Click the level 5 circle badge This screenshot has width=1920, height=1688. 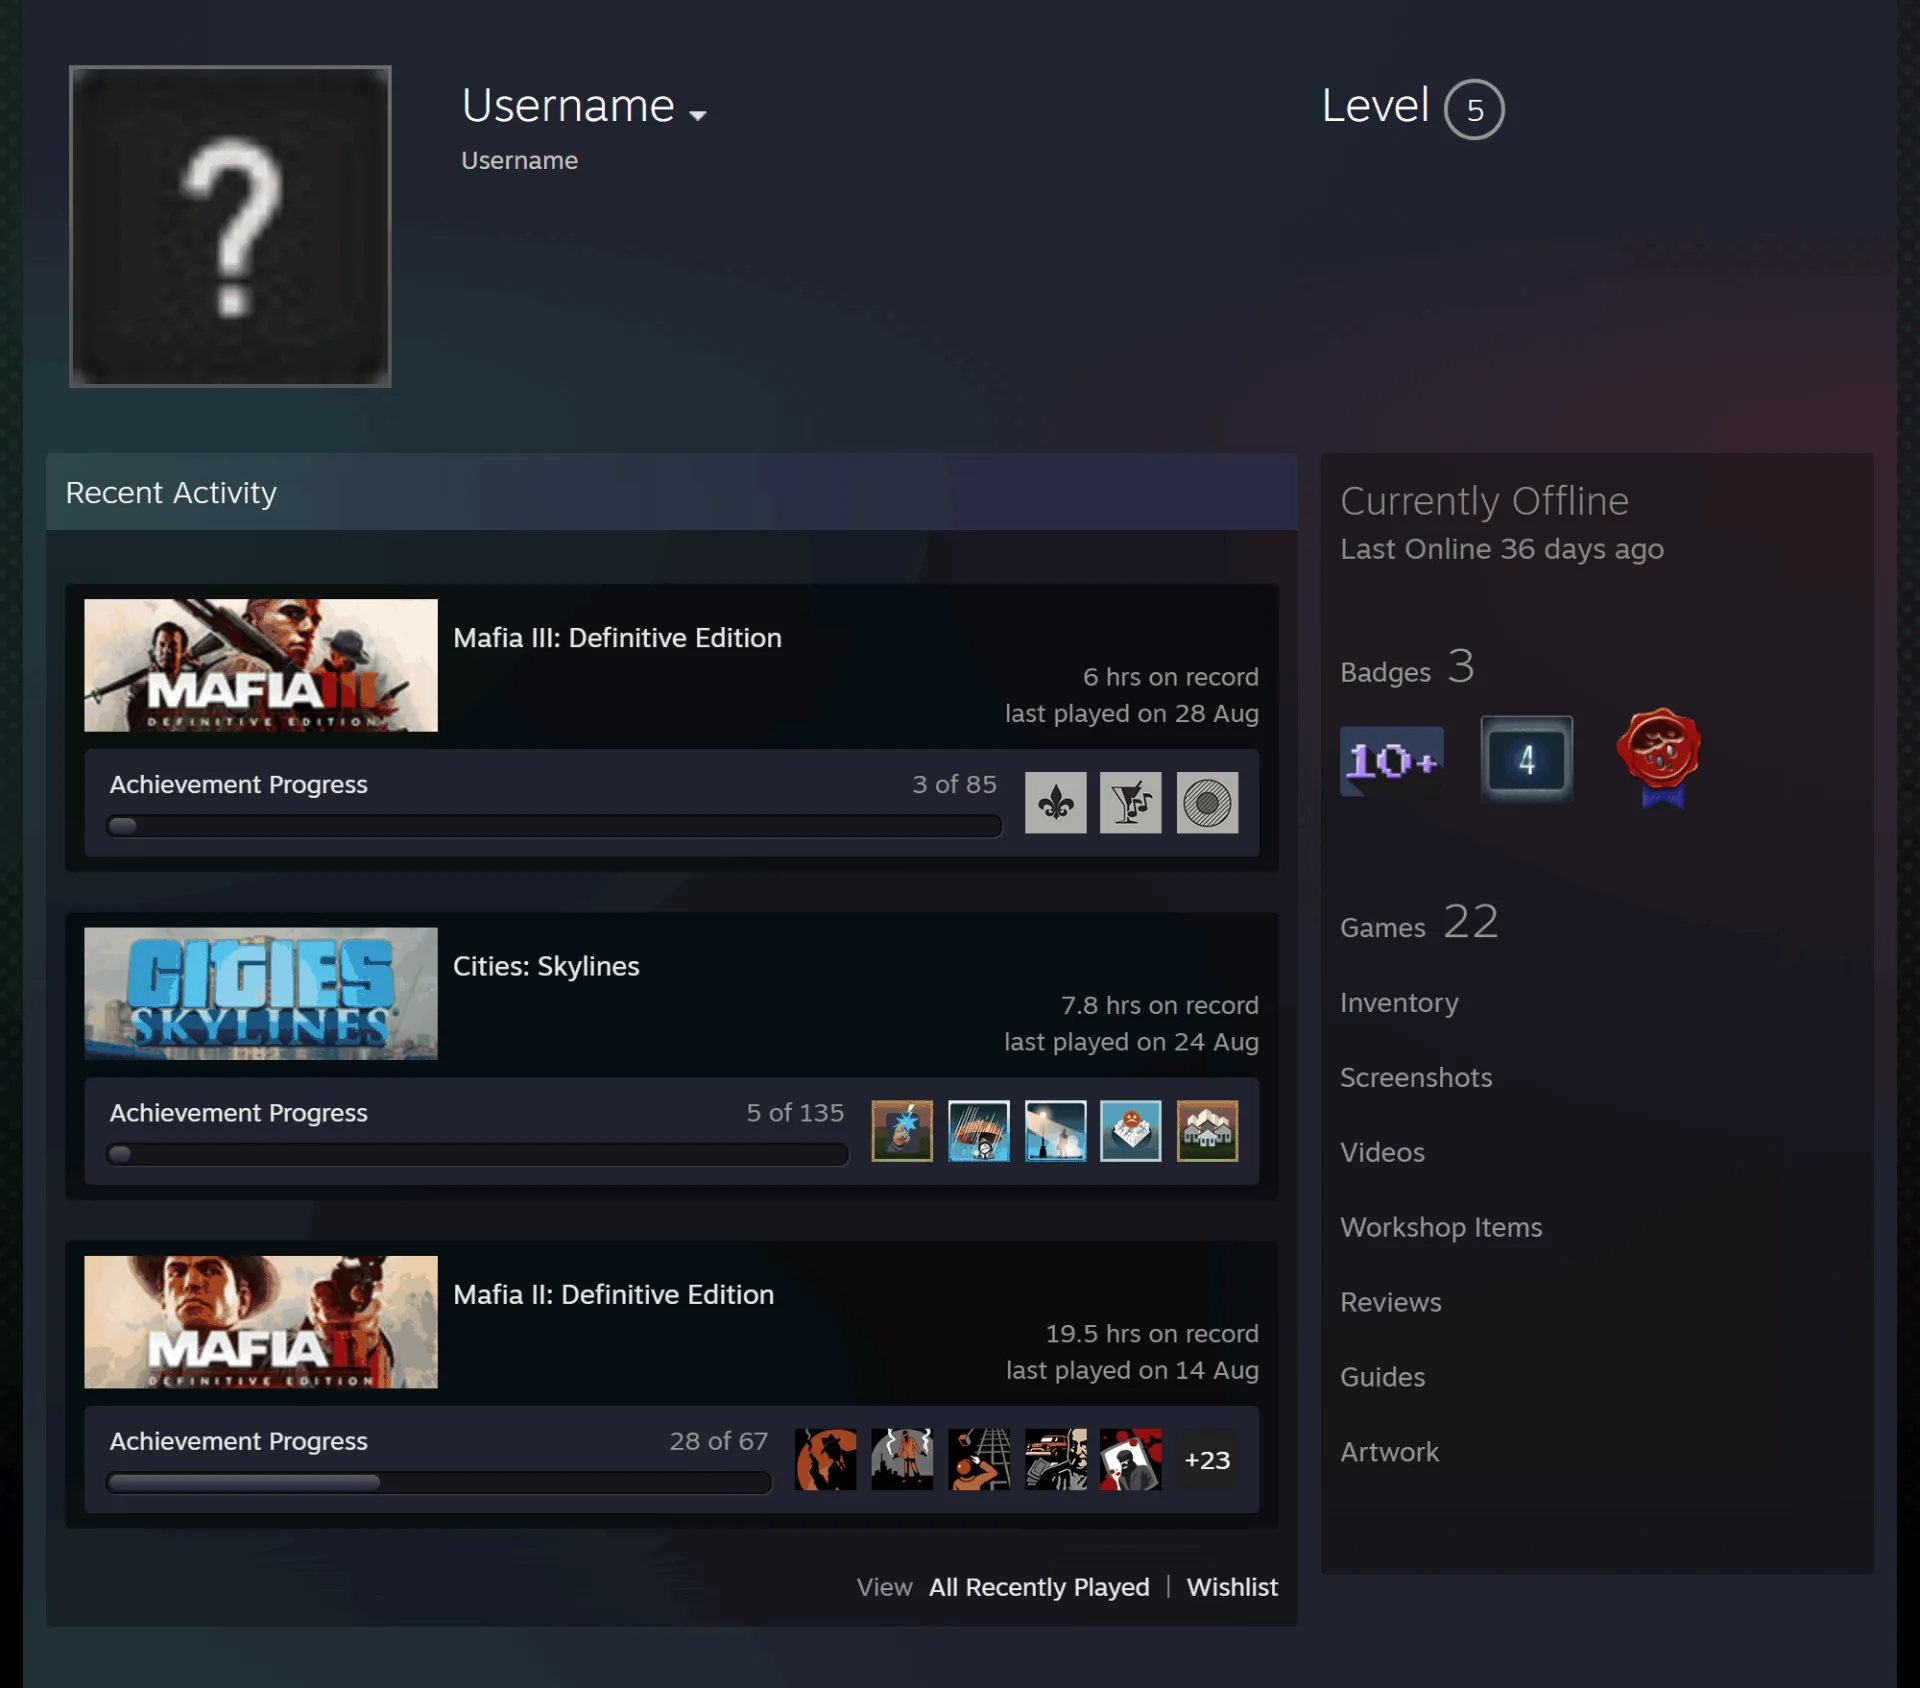[1474, 109]
